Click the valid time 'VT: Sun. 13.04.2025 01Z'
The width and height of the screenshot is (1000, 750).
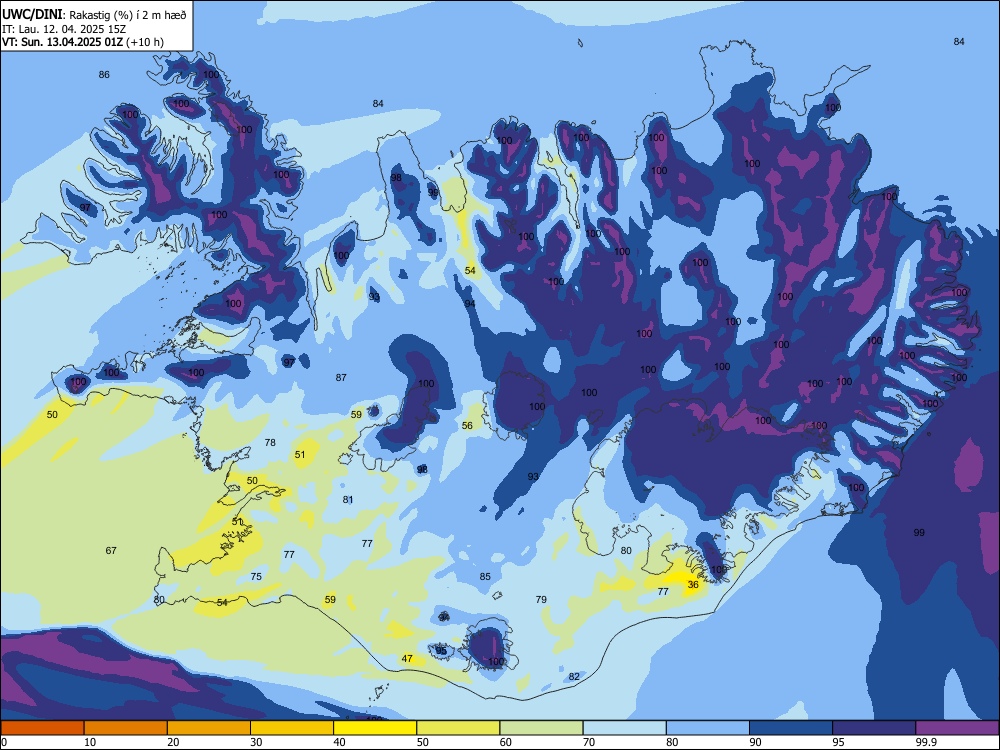(62, 42)
